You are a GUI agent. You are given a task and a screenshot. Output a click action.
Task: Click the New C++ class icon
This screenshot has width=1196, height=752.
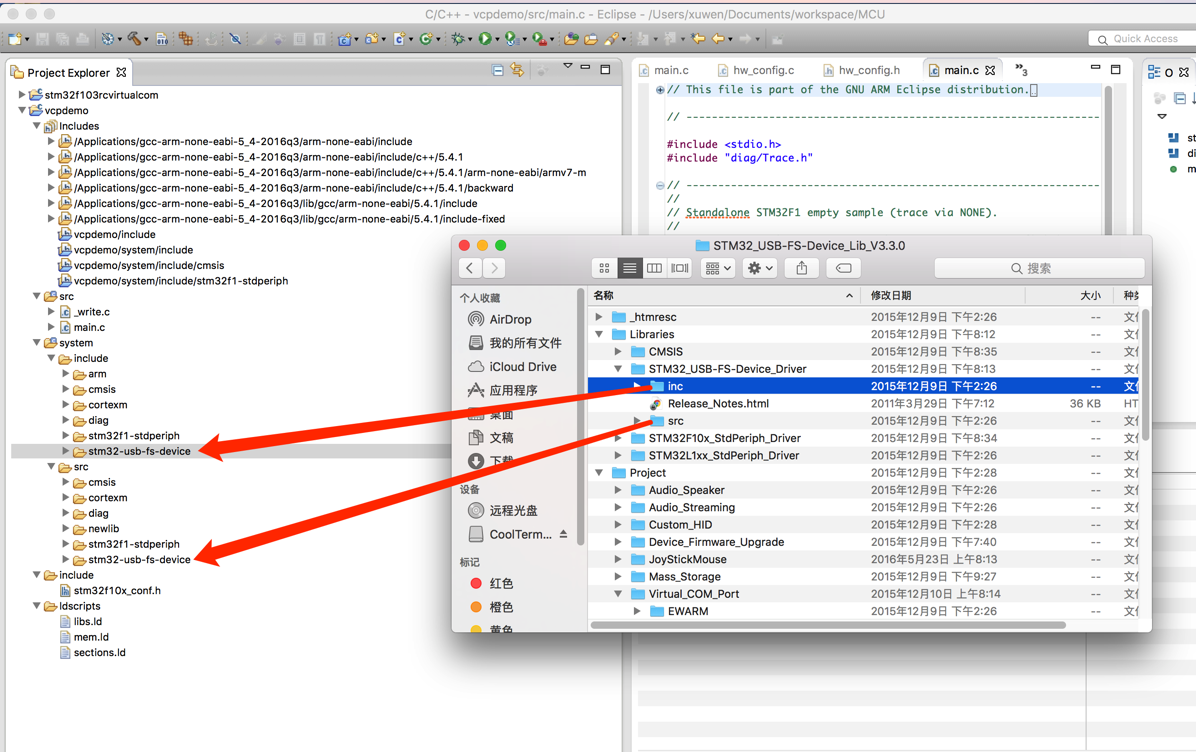(x=426, y=38)
